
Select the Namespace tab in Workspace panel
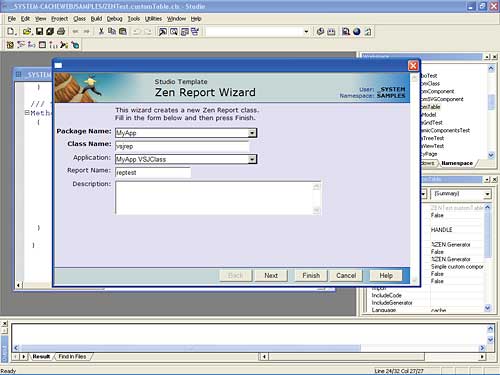pos(457,163)
